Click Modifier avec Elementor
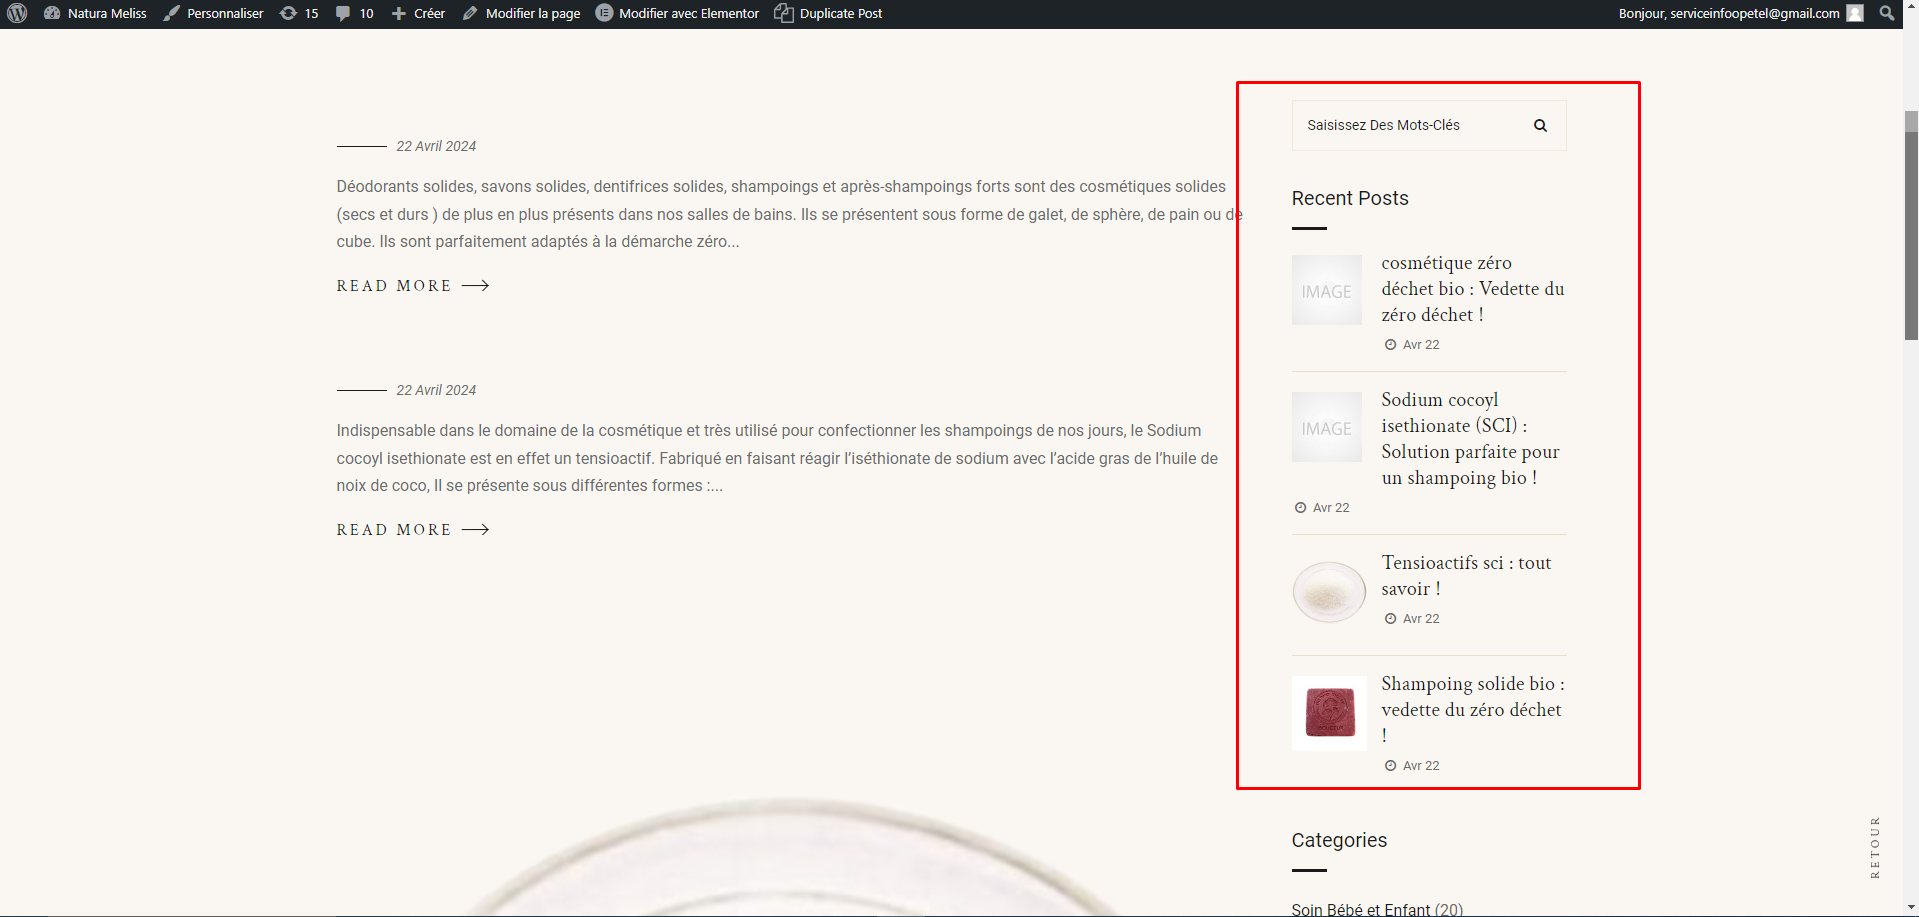1919x917 pixels. pos(677,13)
